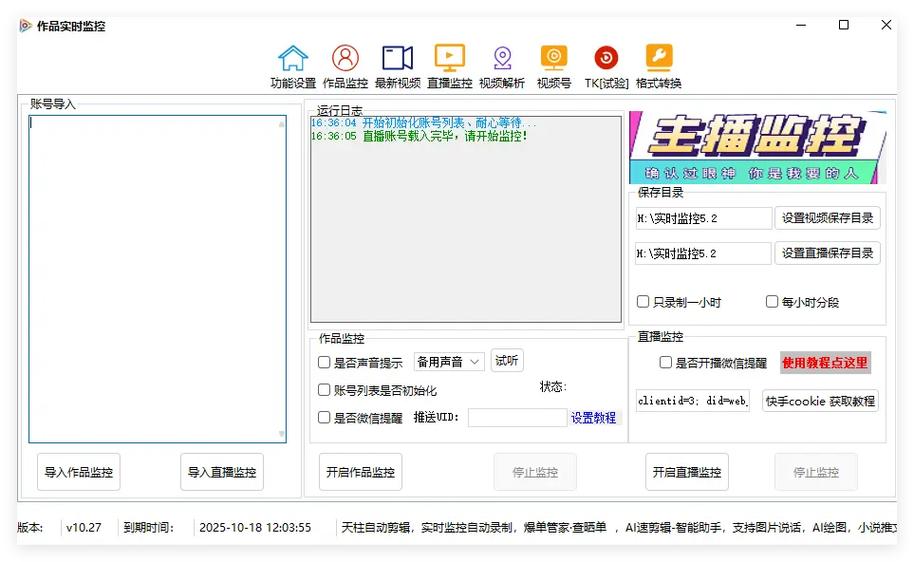Click 快手cookie 获取教程 button
Viewport: 914px width, 562px height.
click(x=820, y=401)
